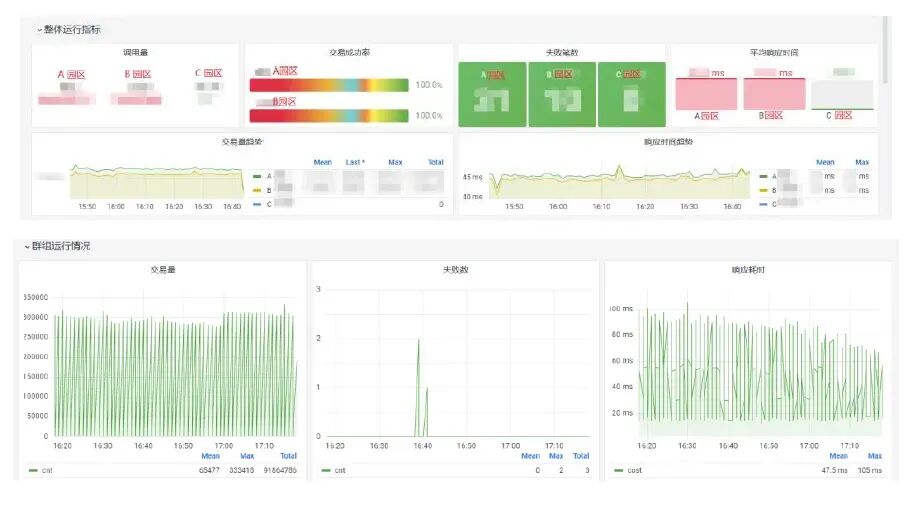Screen dimensions: 924x507
Task: Collapse the 群组运行情况 row chevron
Action: tap(27, 246)
